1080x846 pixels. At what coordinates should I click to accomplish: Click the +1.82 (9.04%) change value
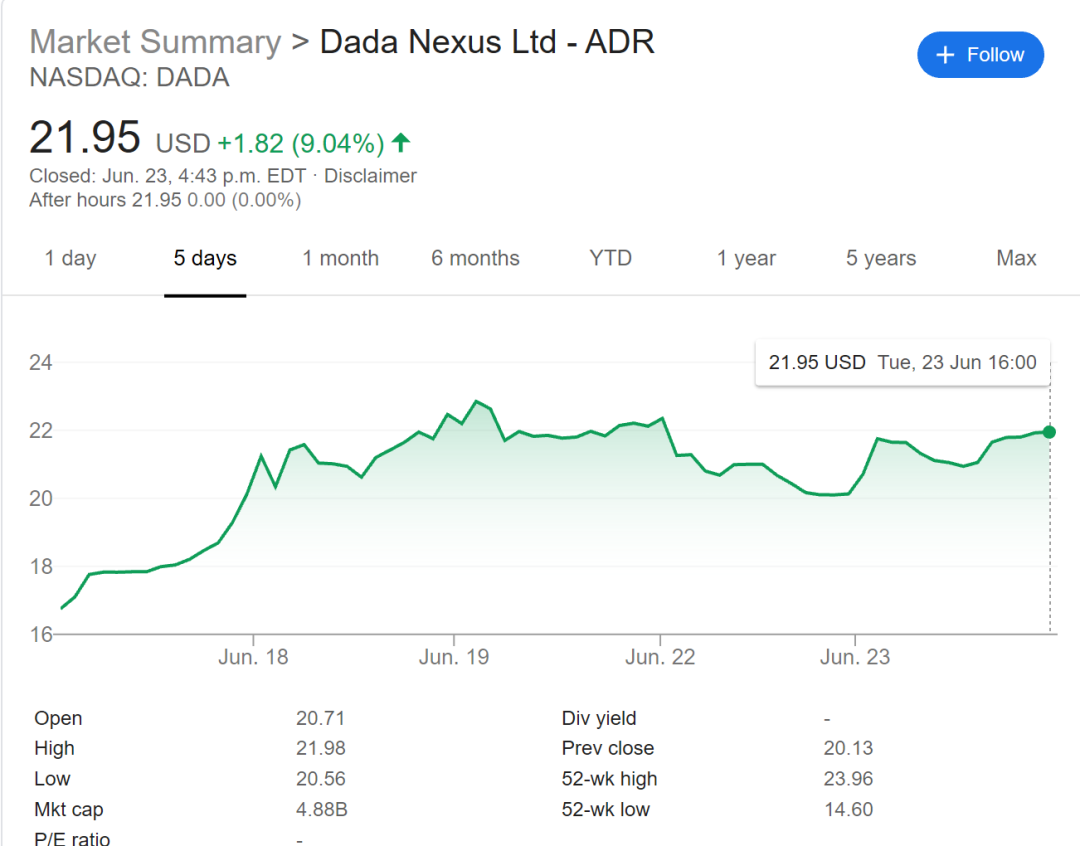pos(301,143)
